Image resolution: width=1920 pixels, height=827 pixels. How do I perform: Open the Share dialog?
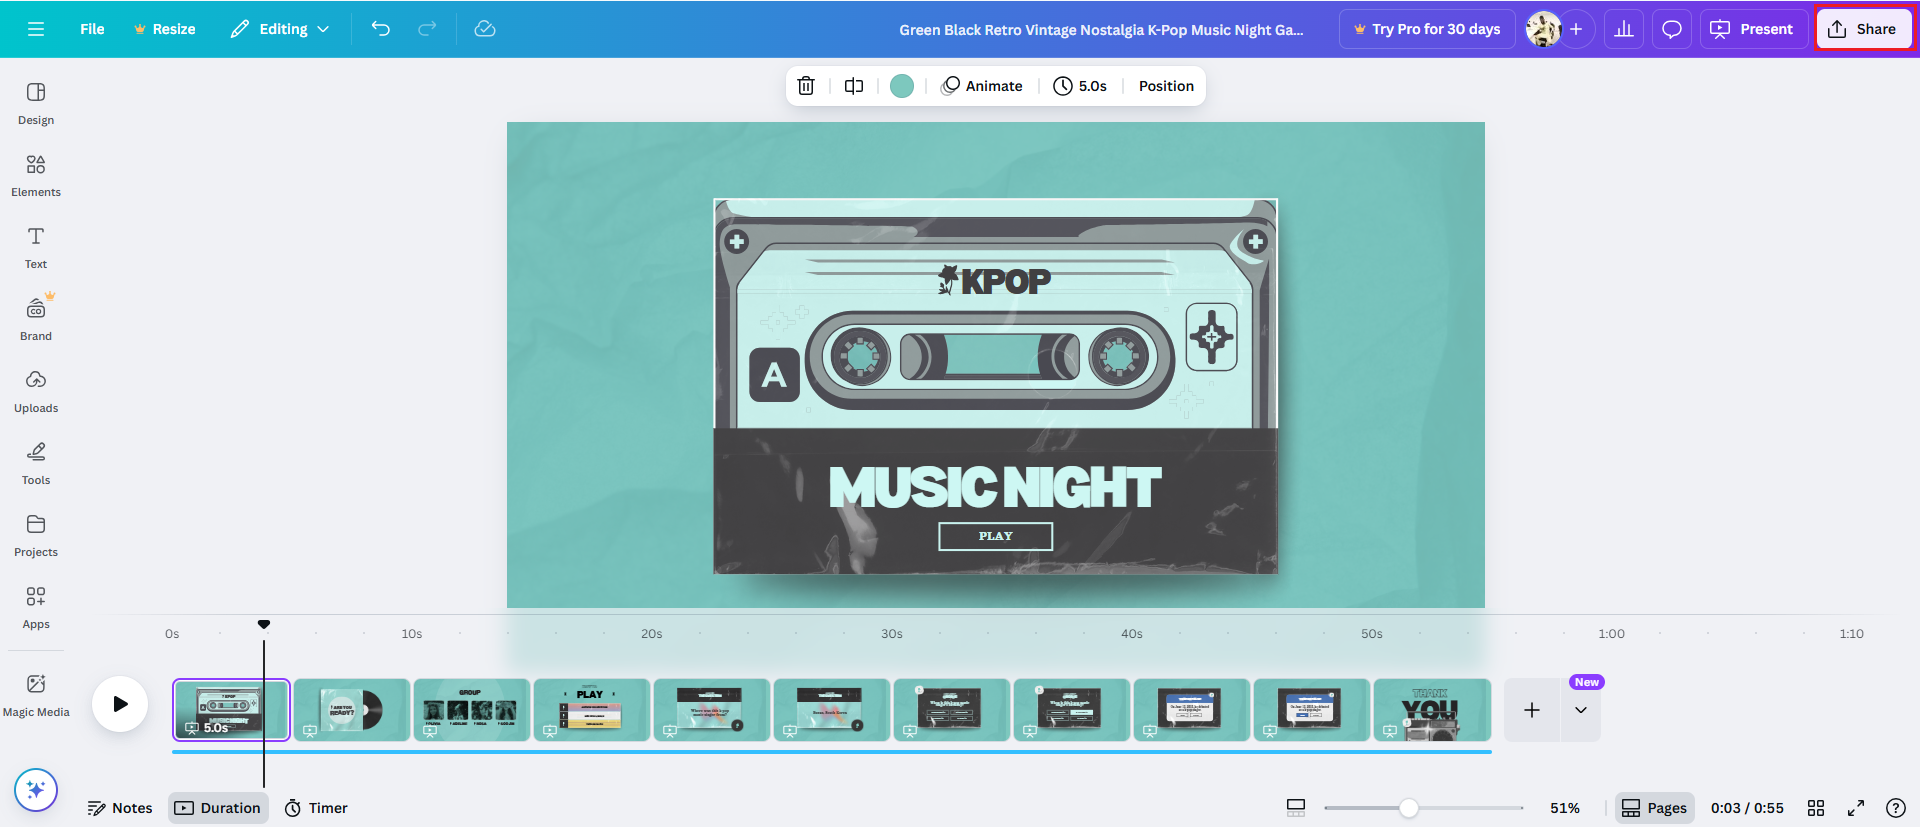pos(1863,29)
